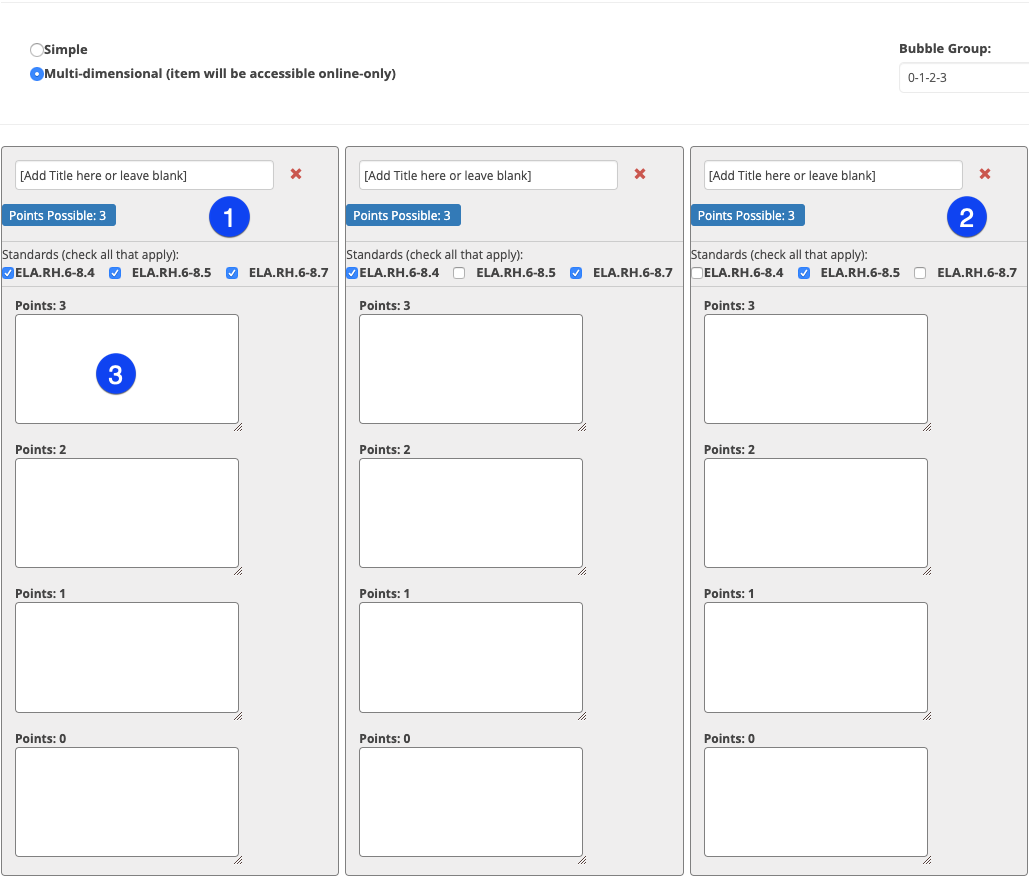
Task: Click the Bubble Group: label
Action: coord(944,49)
